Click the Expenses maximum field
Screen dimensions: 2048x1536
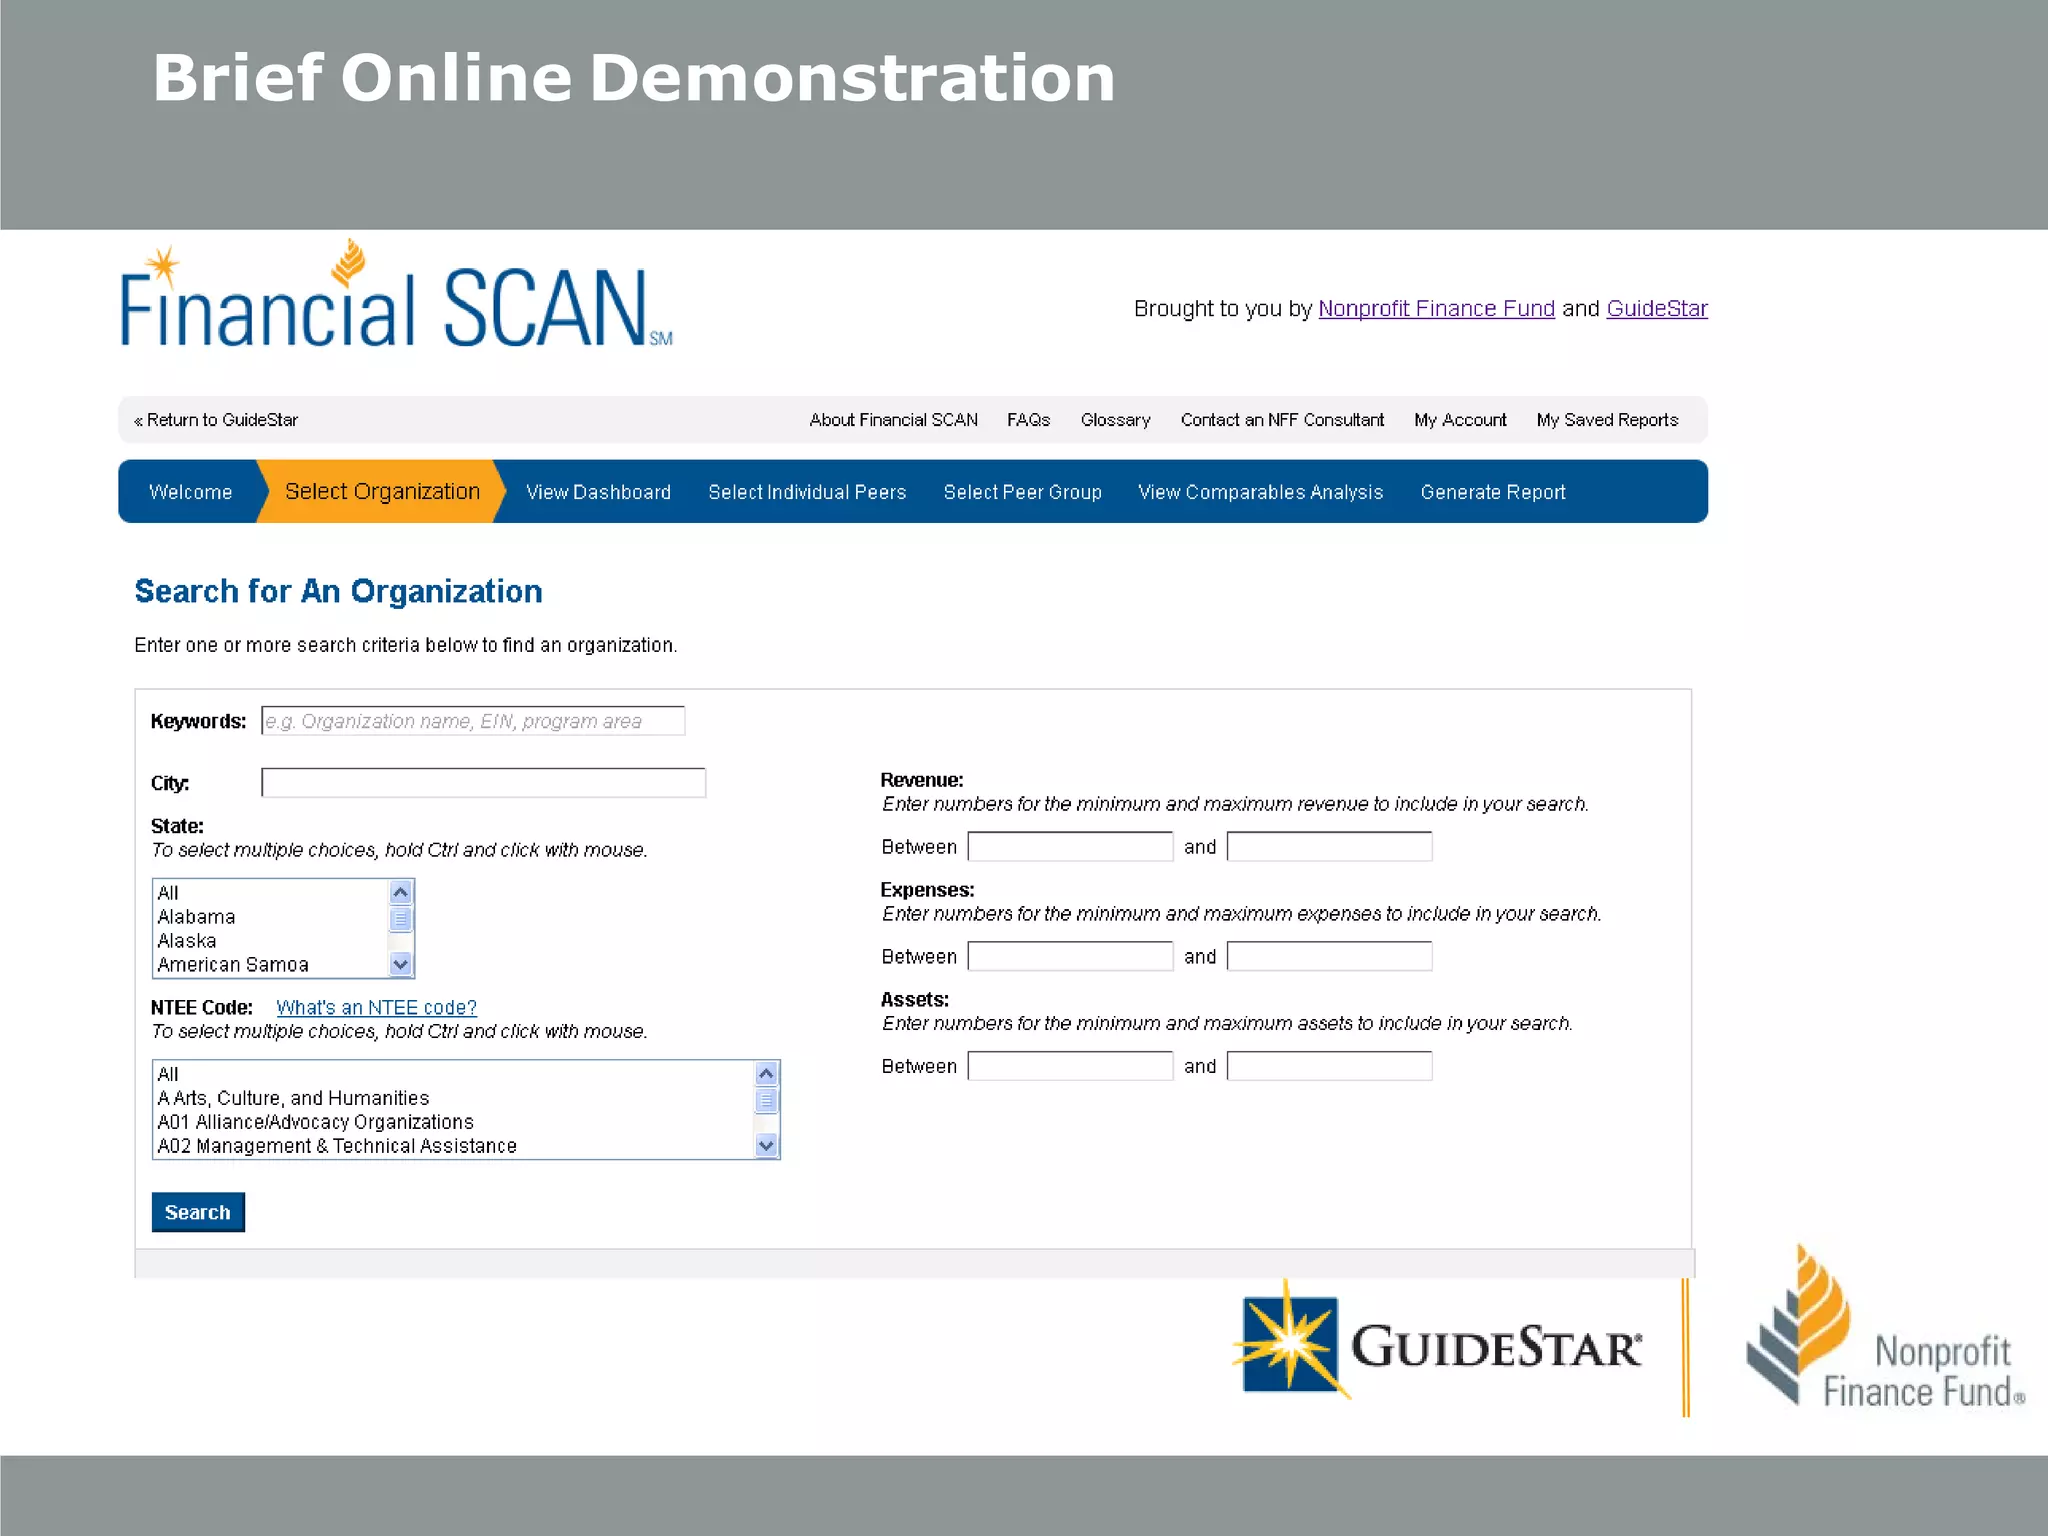(x=1329, y=956)
